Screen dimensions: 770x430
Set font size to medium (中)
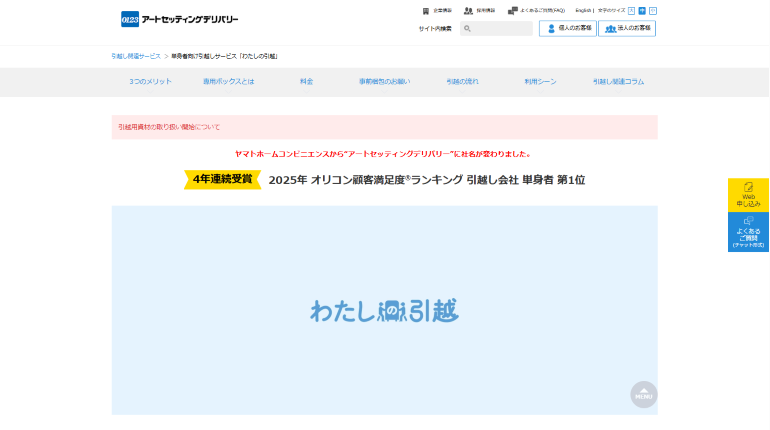pos(642,11)
